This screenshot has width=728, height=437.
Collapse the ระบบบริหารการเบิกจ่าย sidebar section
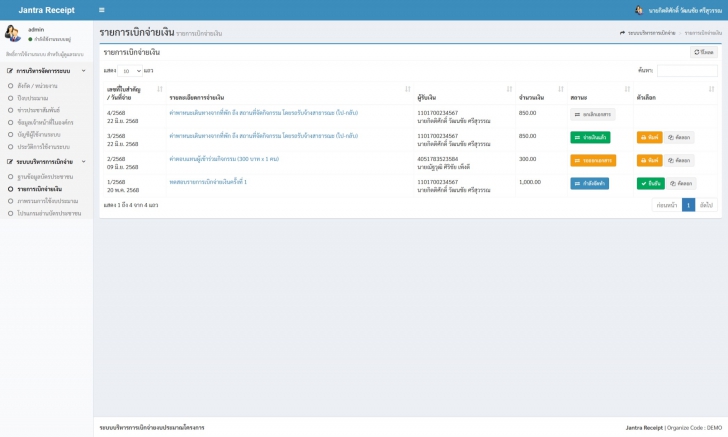click(46, 162)
